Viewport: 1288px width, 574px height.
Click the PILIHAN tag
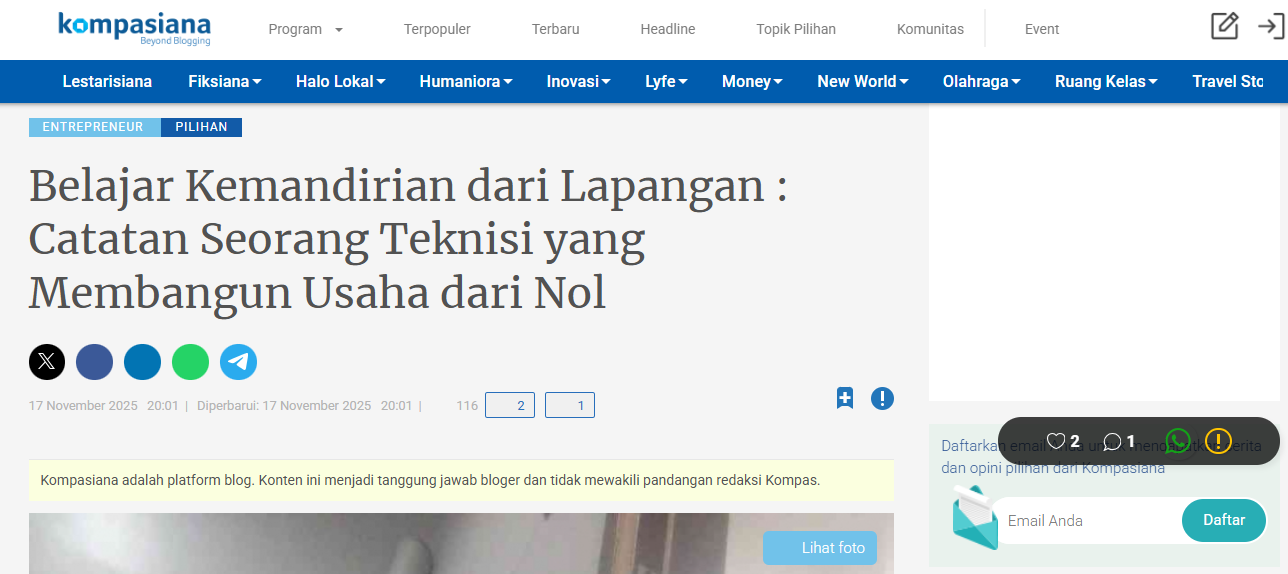[201, 127]
